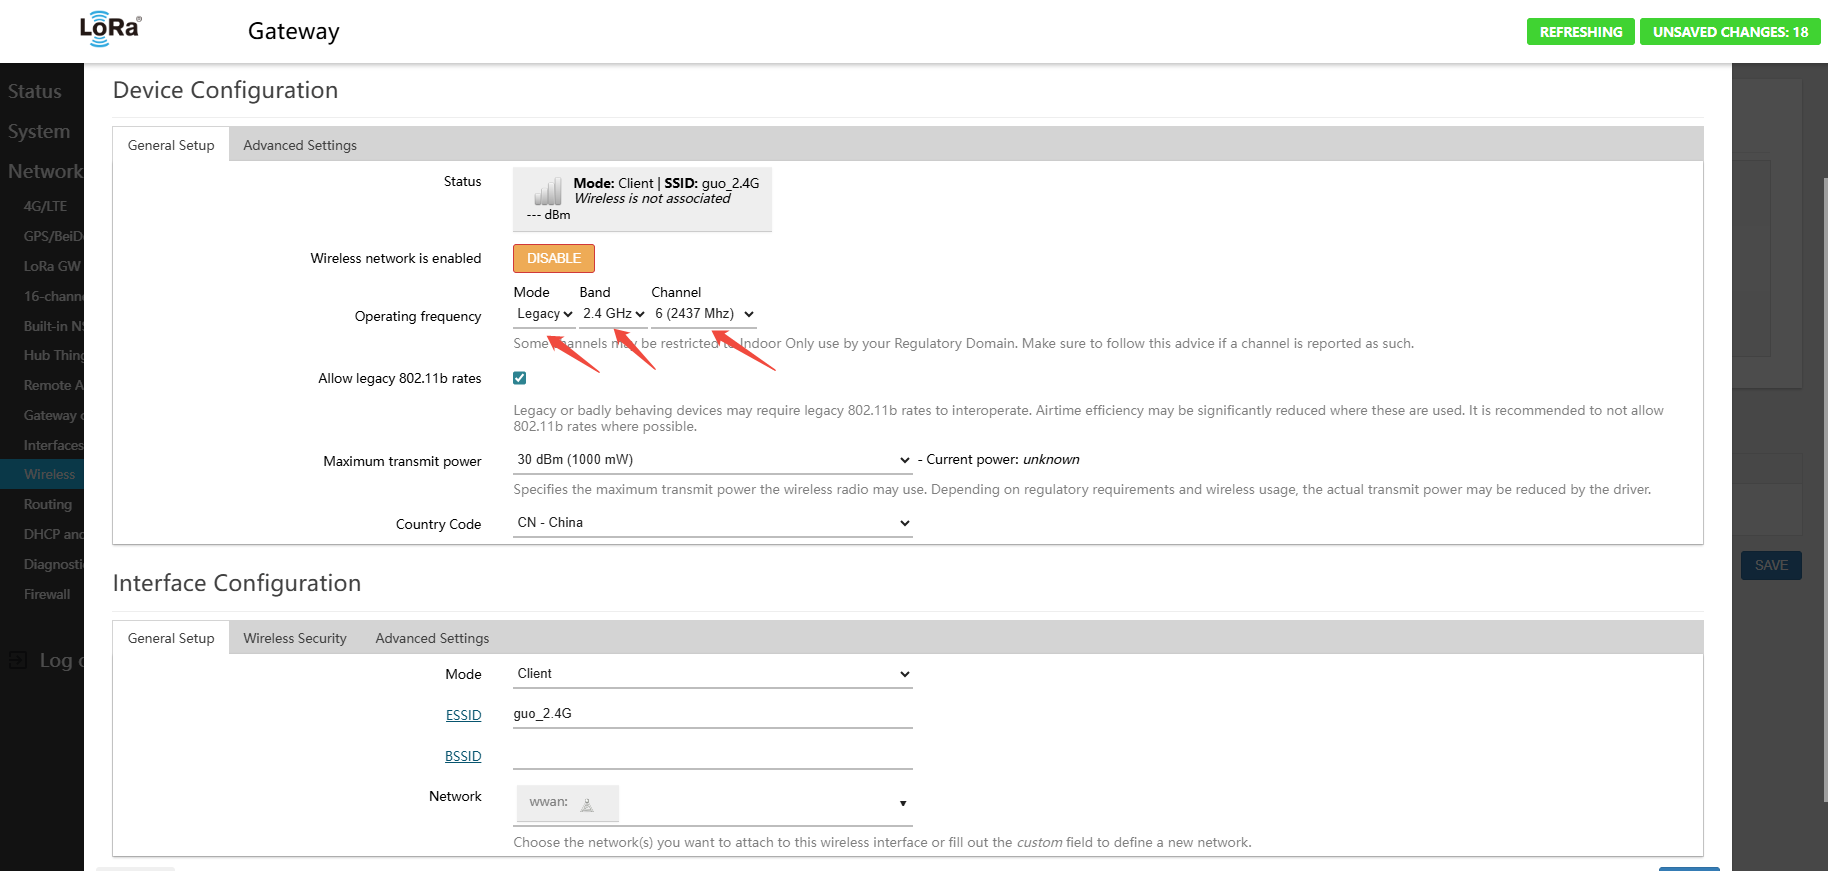Screen dimensions: 1828x871
Task: Click the UNSAVED CHANGES: 18 button
Action: (x=1730, y=32)
